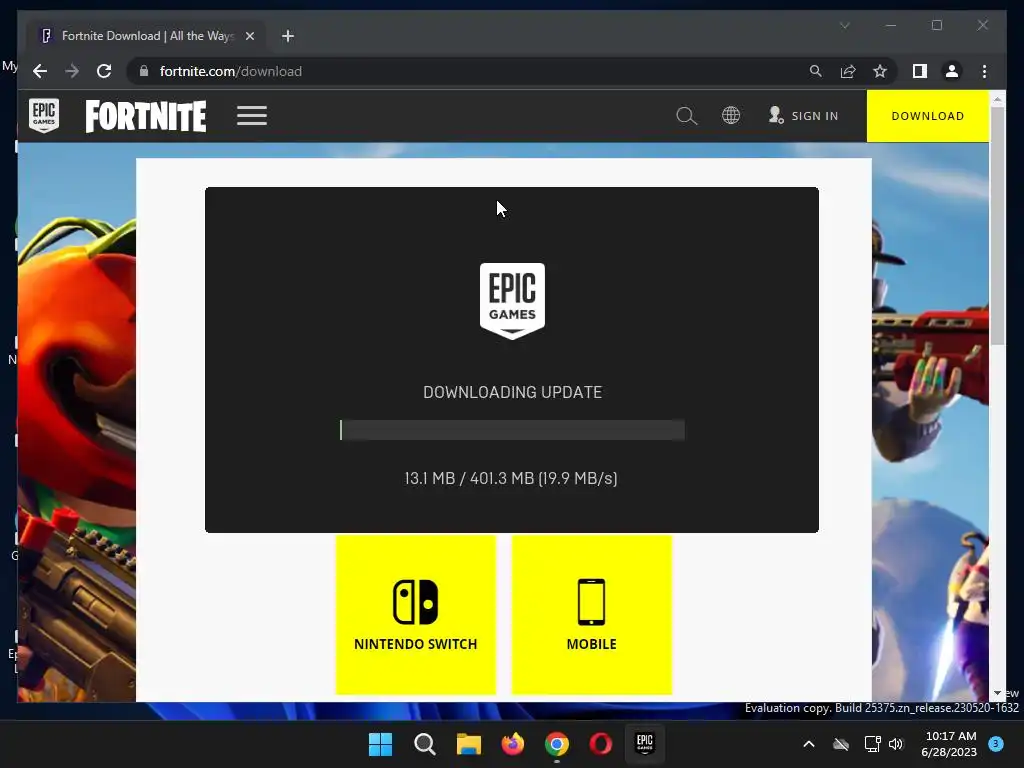
Task: Expand the hidden system tray icons
Action: click(x=808, y=744)
